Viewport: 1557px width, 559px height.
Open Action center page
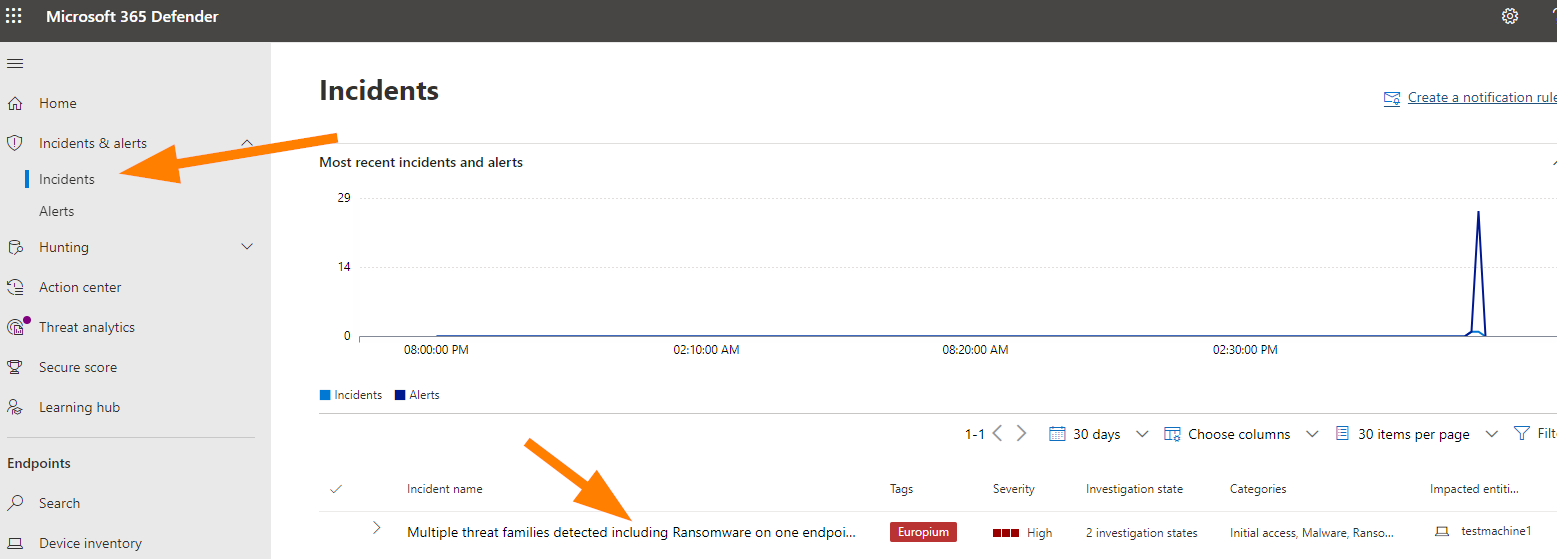click(80, 287)
